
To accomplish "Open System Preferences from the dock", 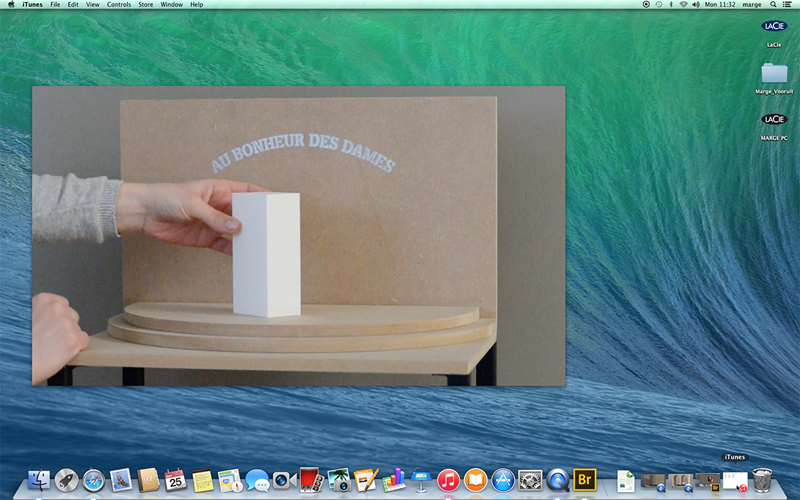I will pos(530,480).
